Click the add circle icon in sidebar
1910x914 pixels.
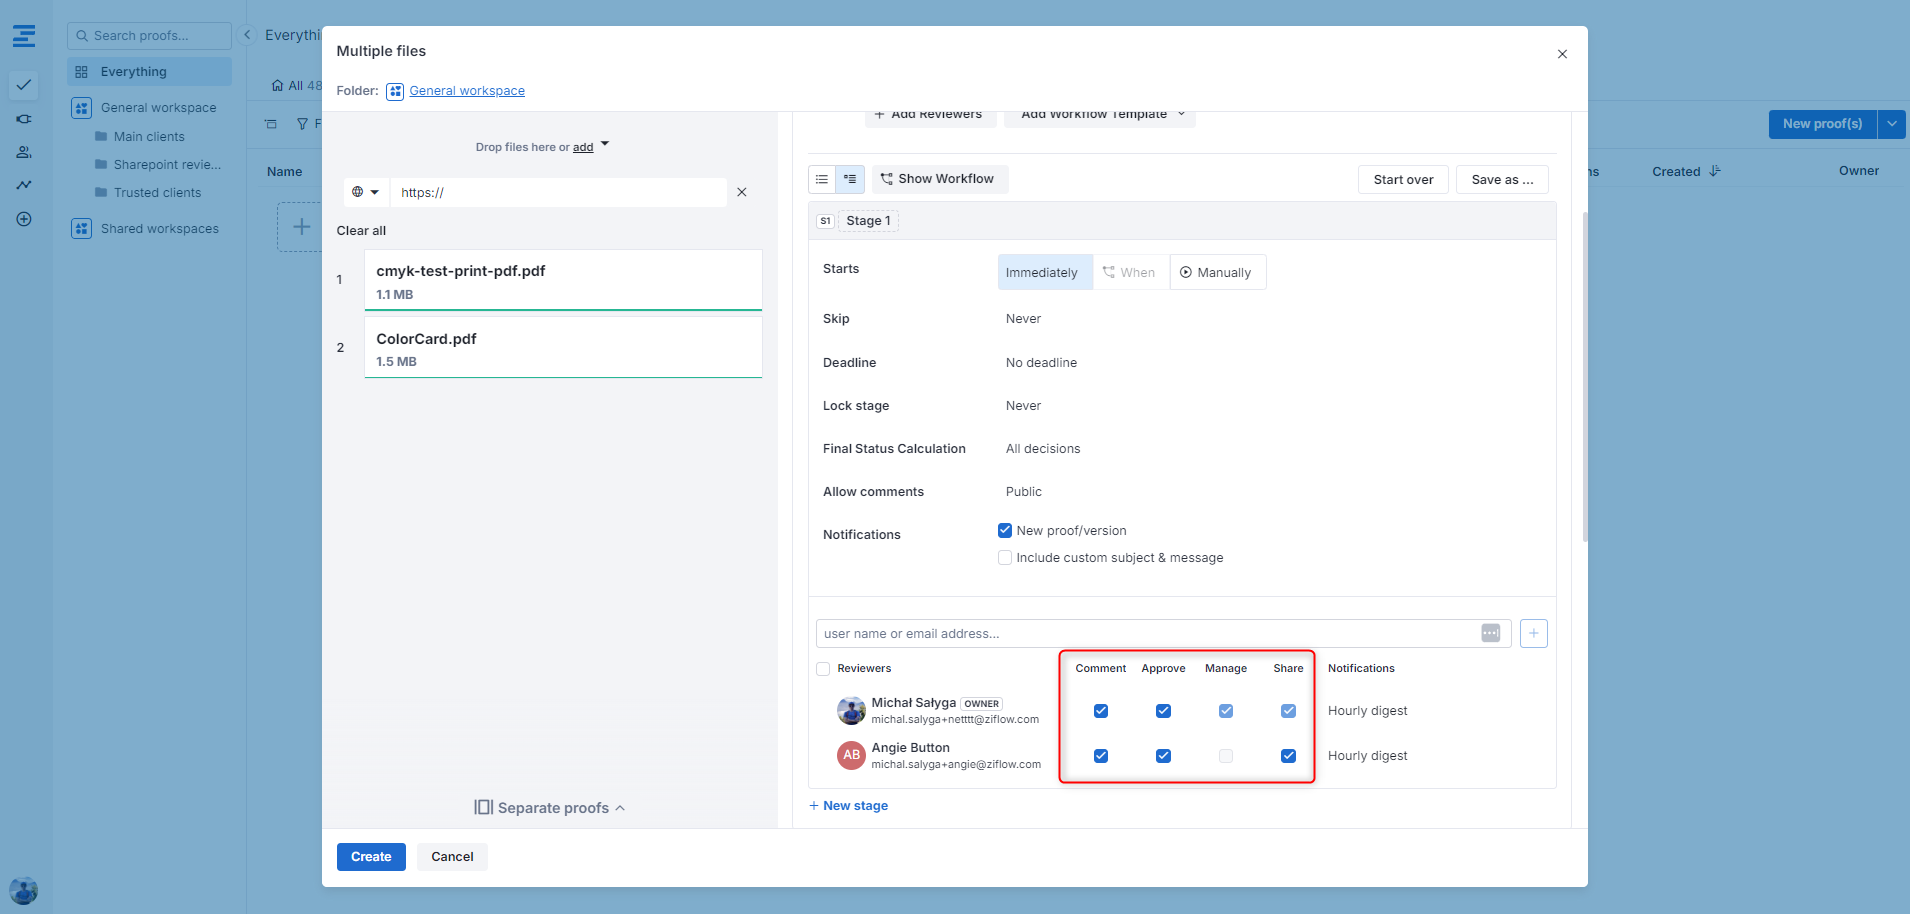click(24, 219)
